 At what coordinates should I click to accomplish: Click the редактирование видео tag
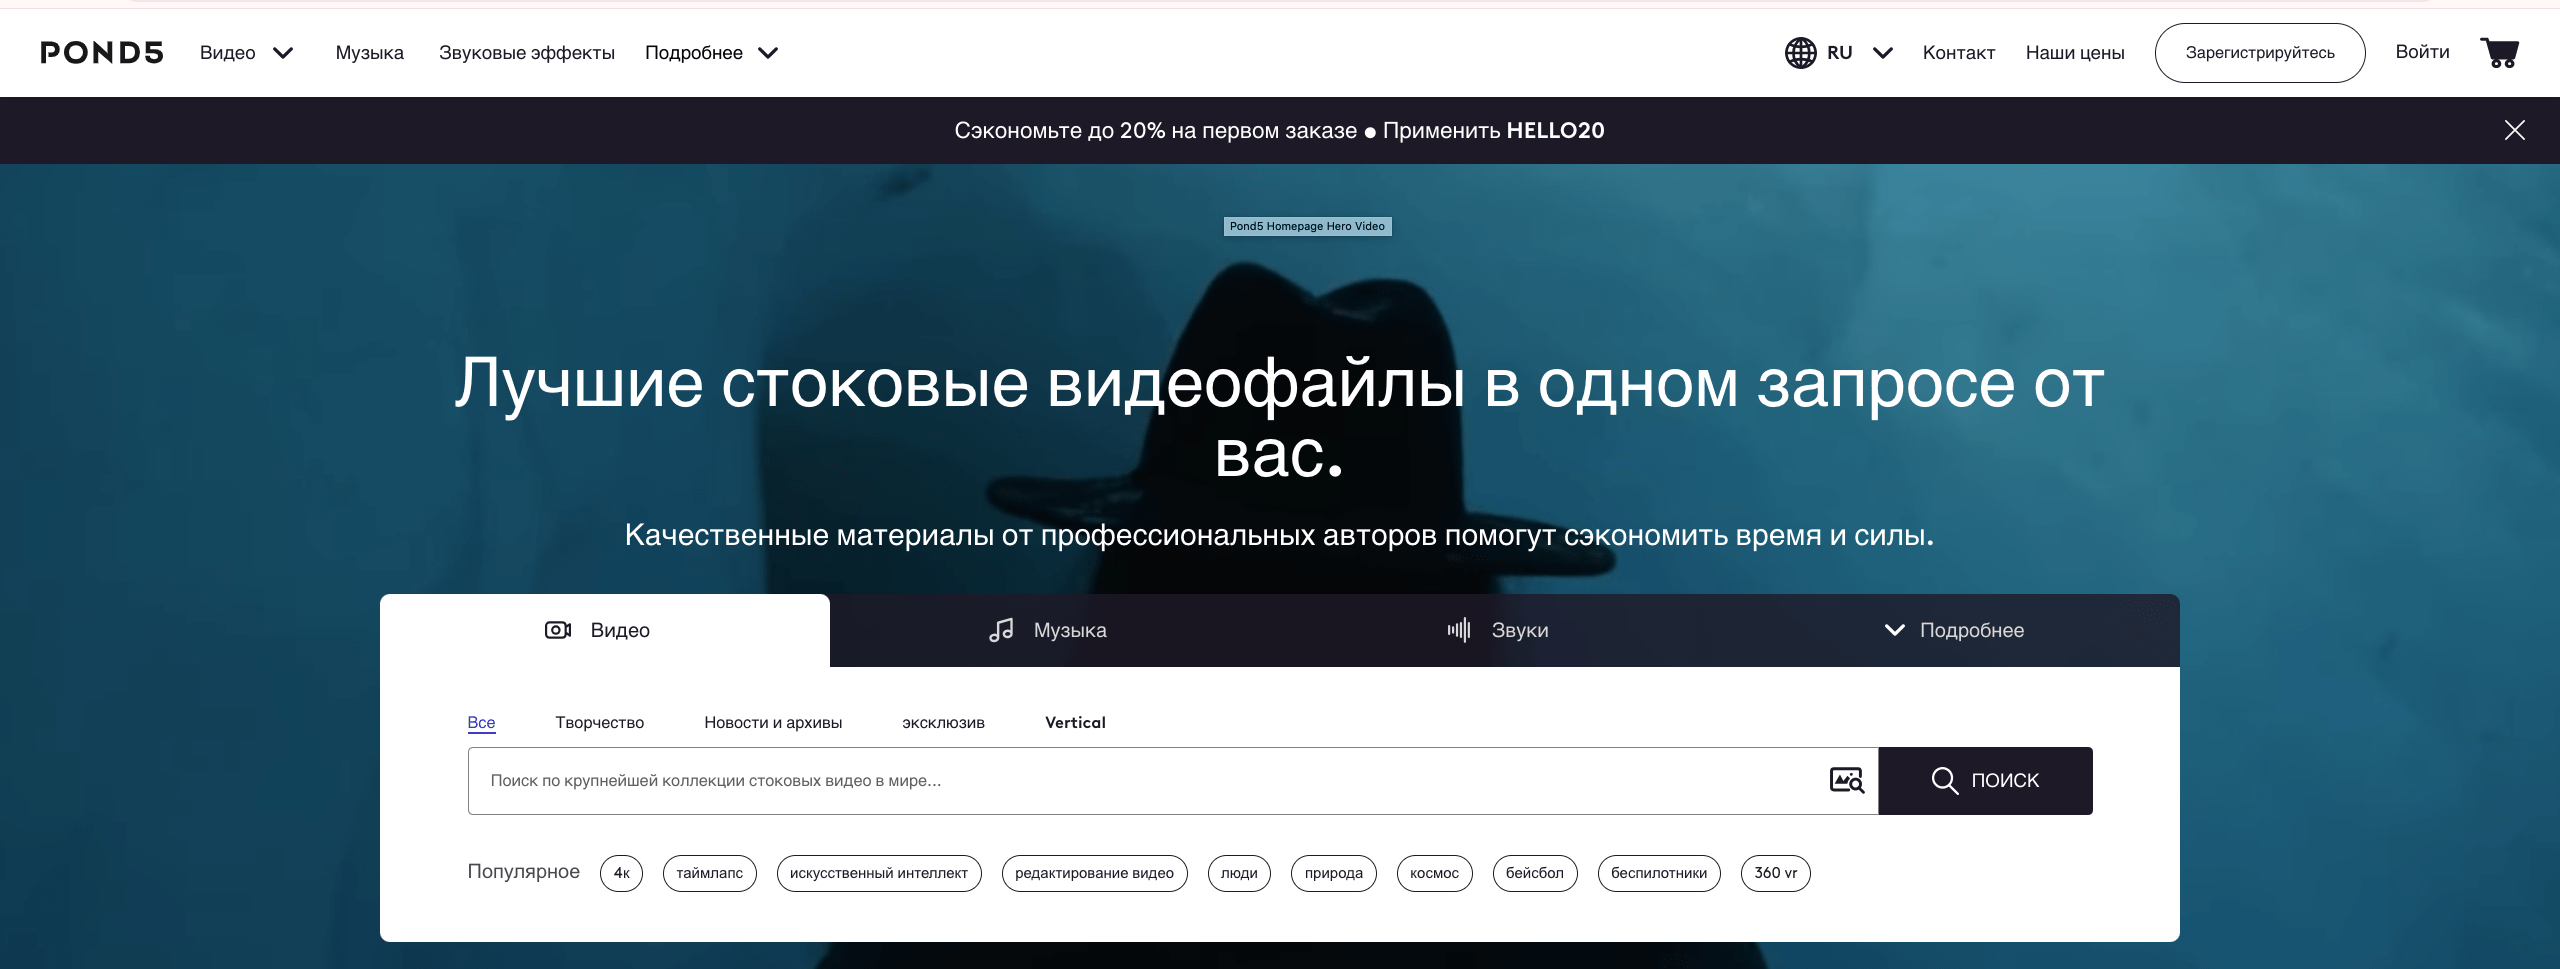click(x=1094, y=873)
